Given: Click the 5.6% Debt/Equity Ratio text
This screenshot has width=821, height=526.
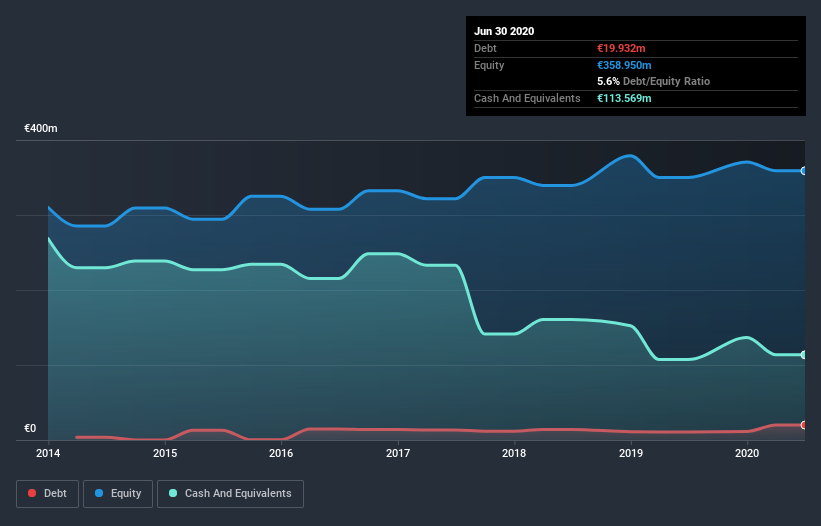Looking at the screenshot, I should tap(653, 81).
